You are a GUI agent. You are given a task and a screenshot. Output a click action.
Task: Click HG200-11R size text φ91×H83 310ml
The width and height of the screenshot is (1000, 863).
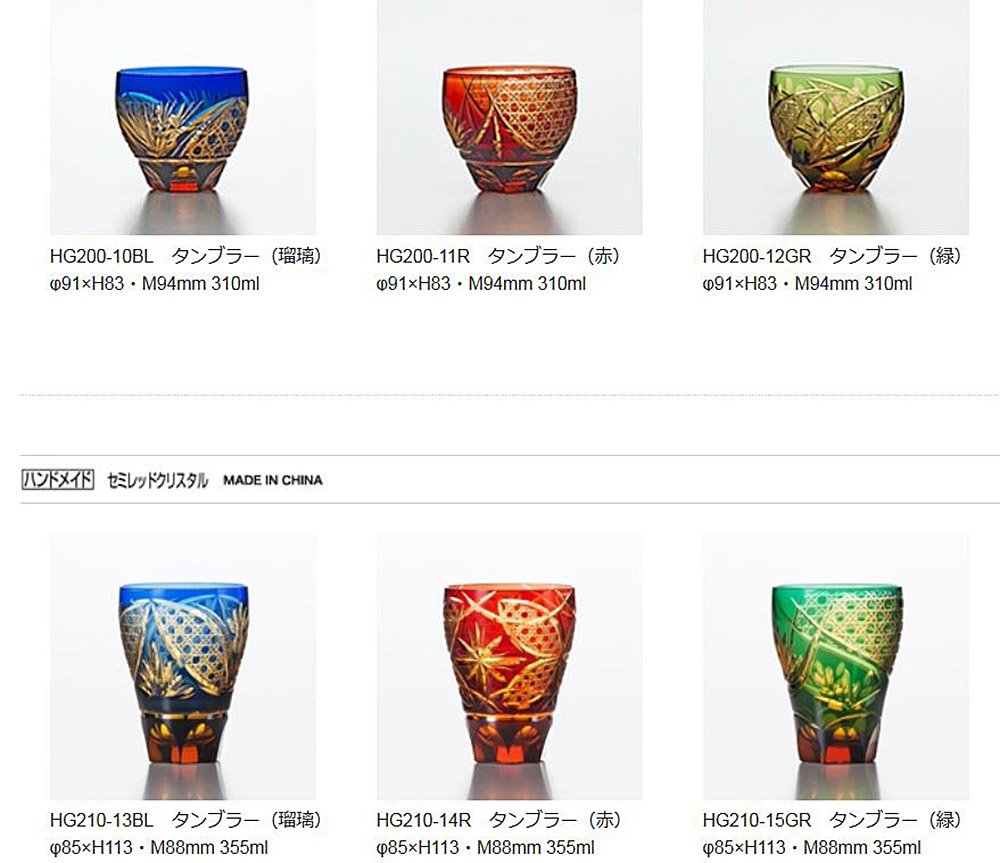click(482, 284)
